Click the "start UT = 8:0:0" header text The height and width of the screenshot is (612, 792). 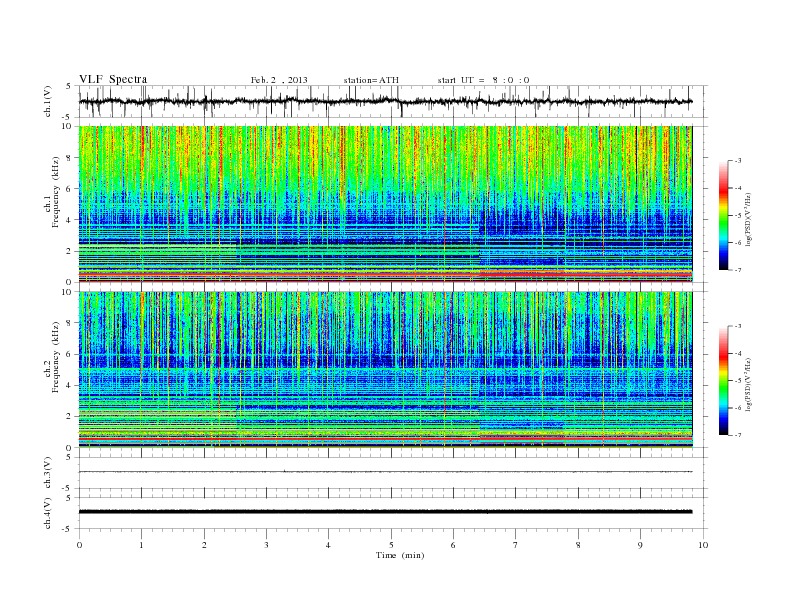click(483, 80)
